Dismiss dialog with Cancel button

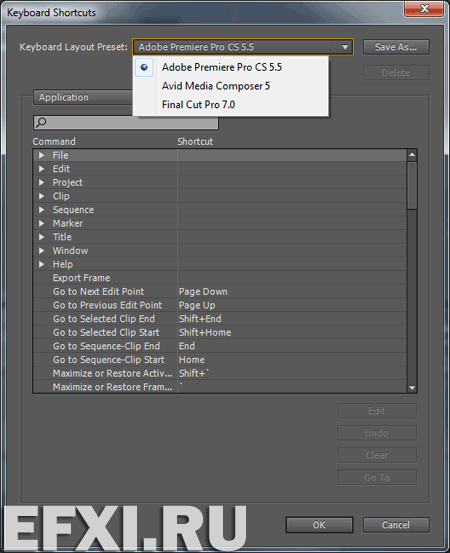point(396,525)
